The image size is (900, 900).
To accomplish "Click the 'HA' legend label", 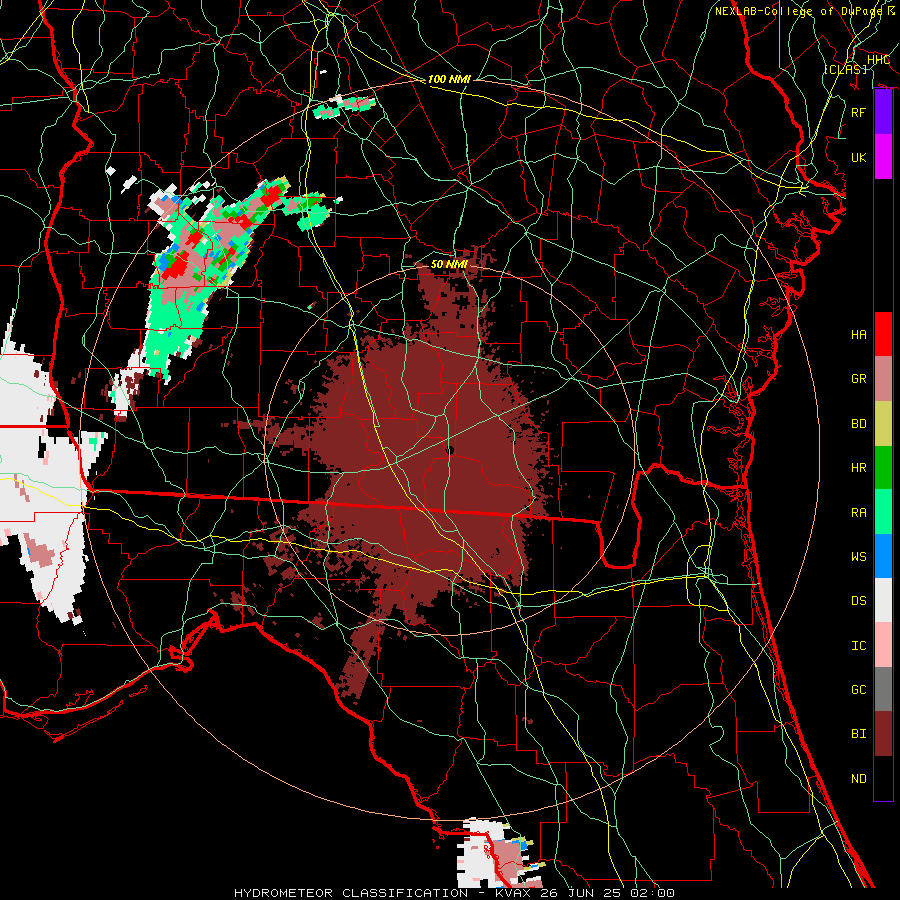I will tap(858, 335).
